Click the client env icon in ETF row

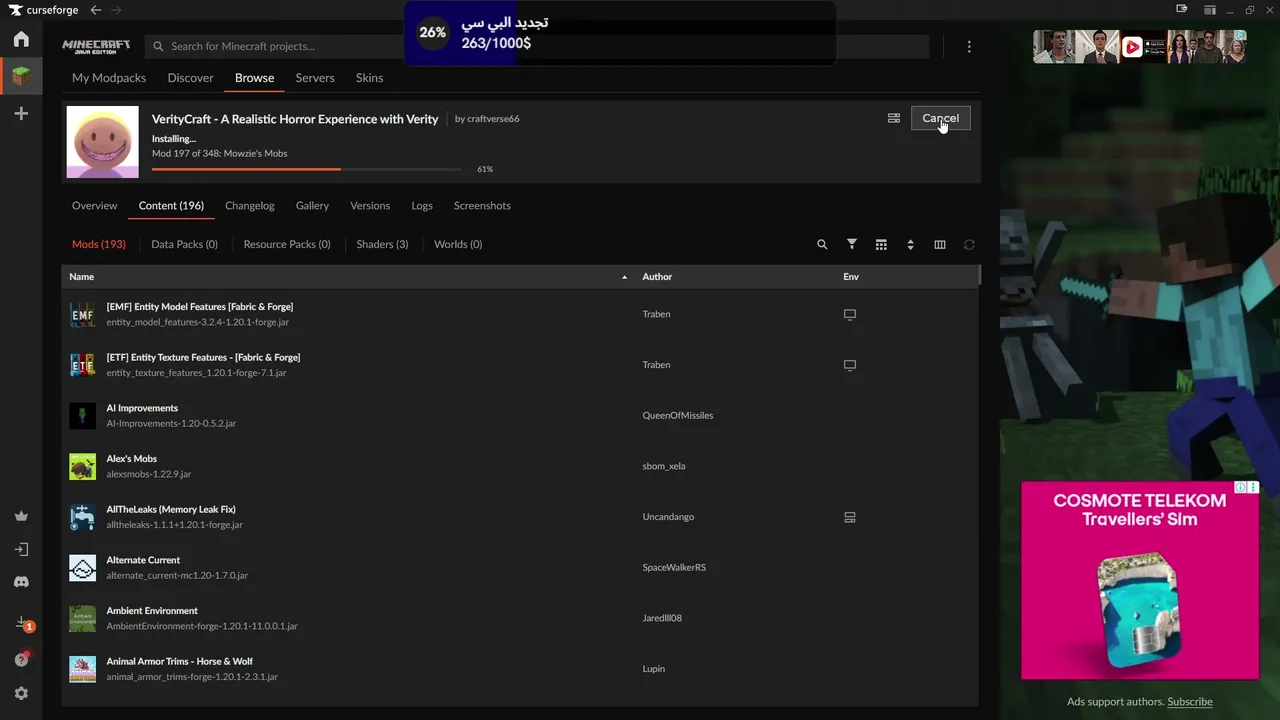point(850,365)
